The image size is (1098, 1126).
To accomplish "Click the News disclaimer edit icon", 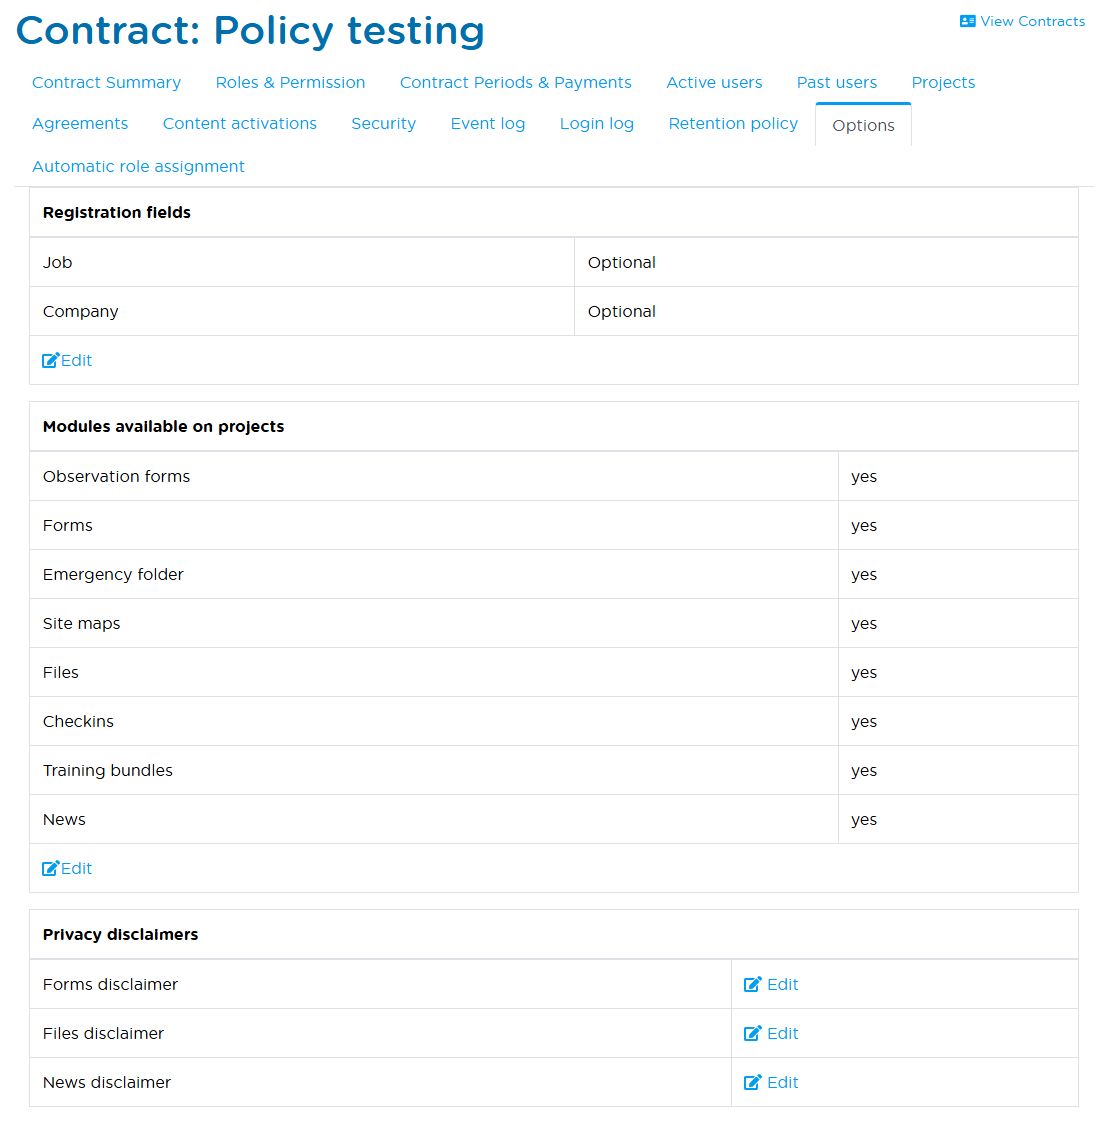I will click(753, 1083).
